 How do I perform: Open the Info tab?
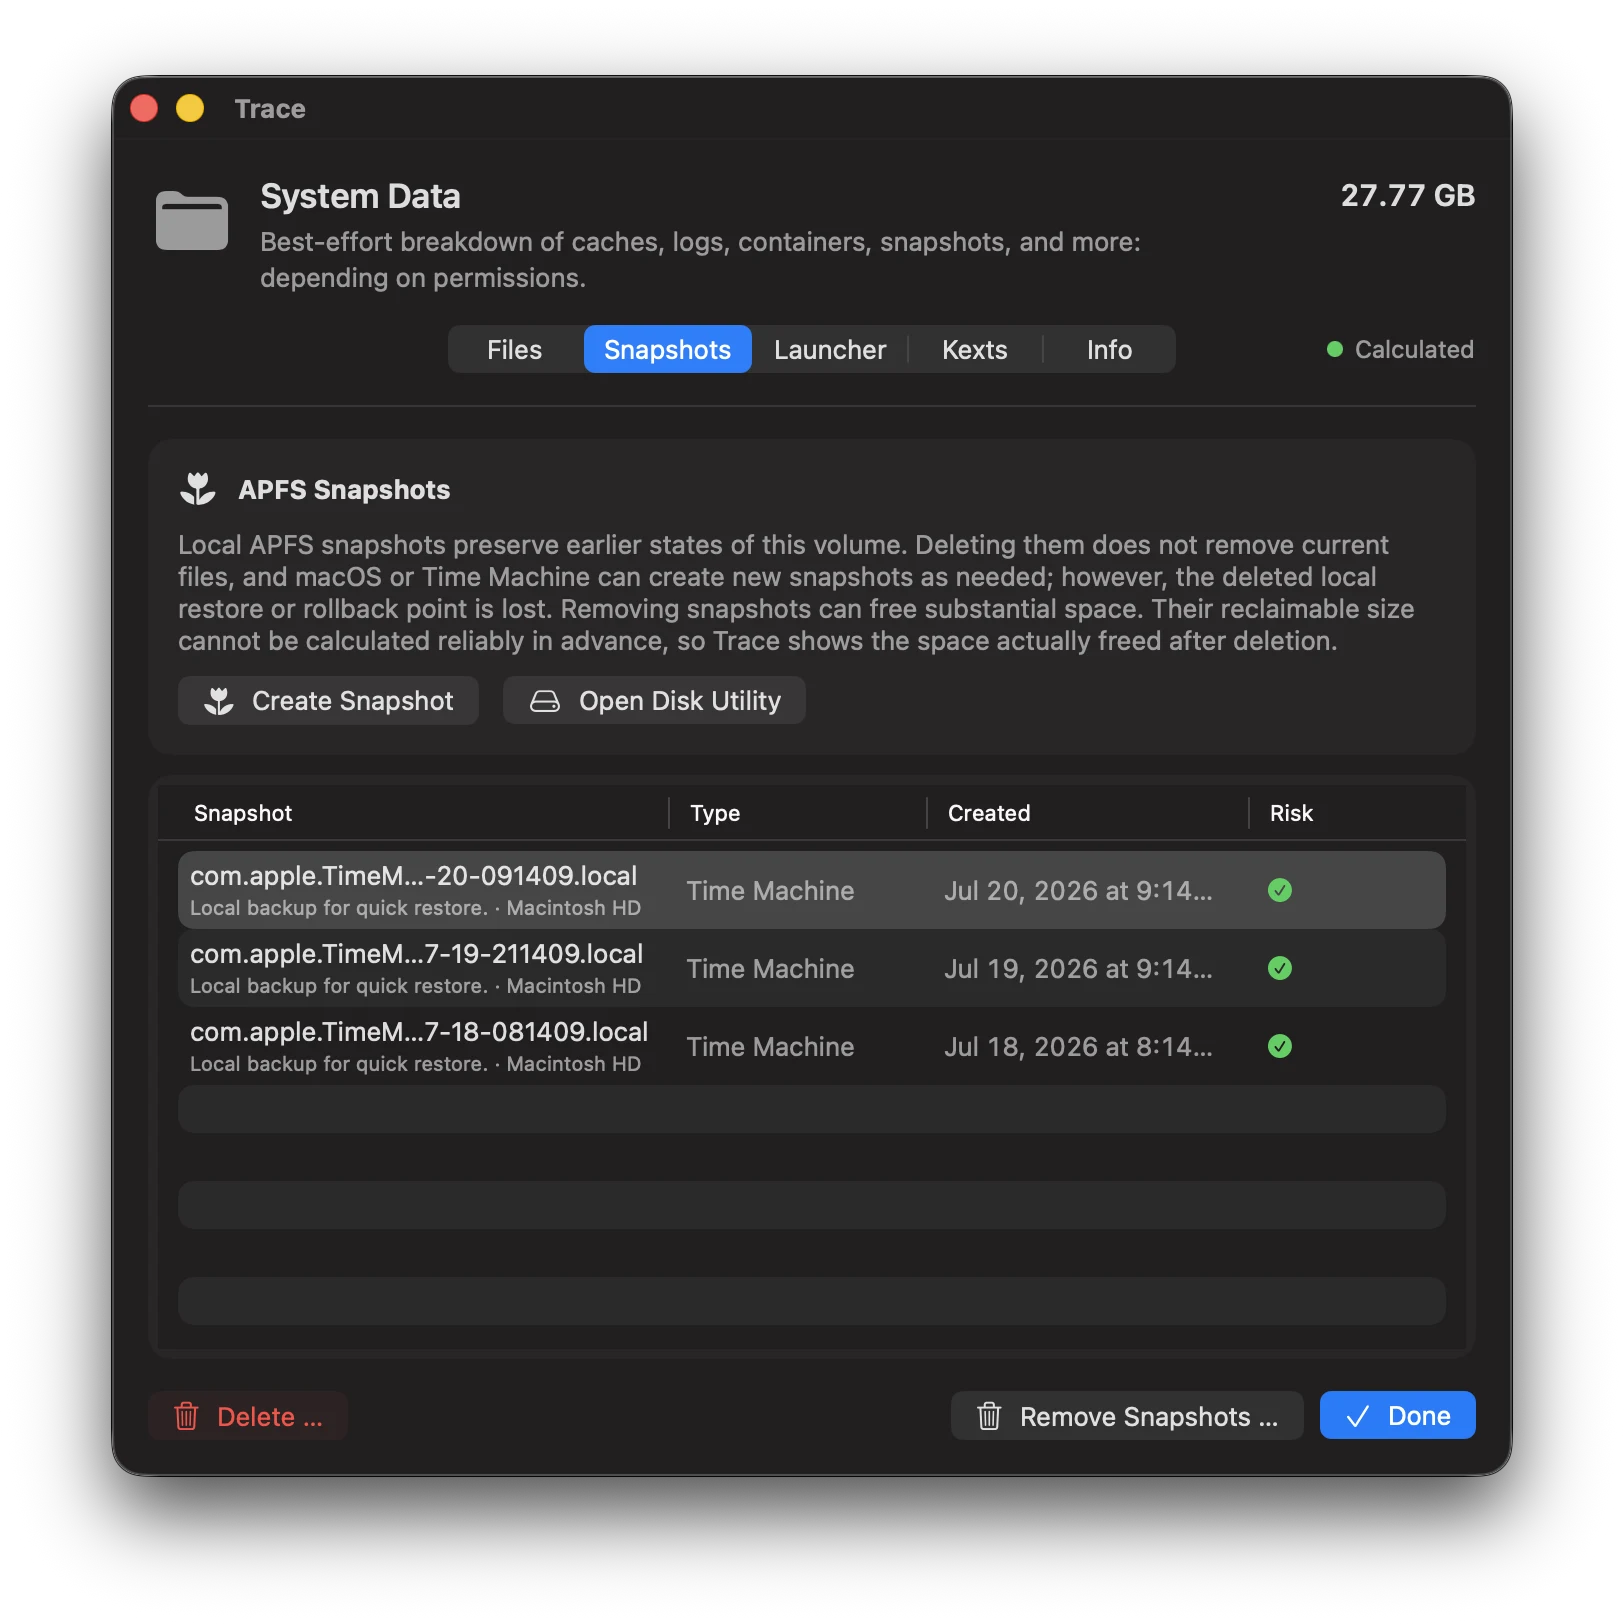click(1109, 349)
